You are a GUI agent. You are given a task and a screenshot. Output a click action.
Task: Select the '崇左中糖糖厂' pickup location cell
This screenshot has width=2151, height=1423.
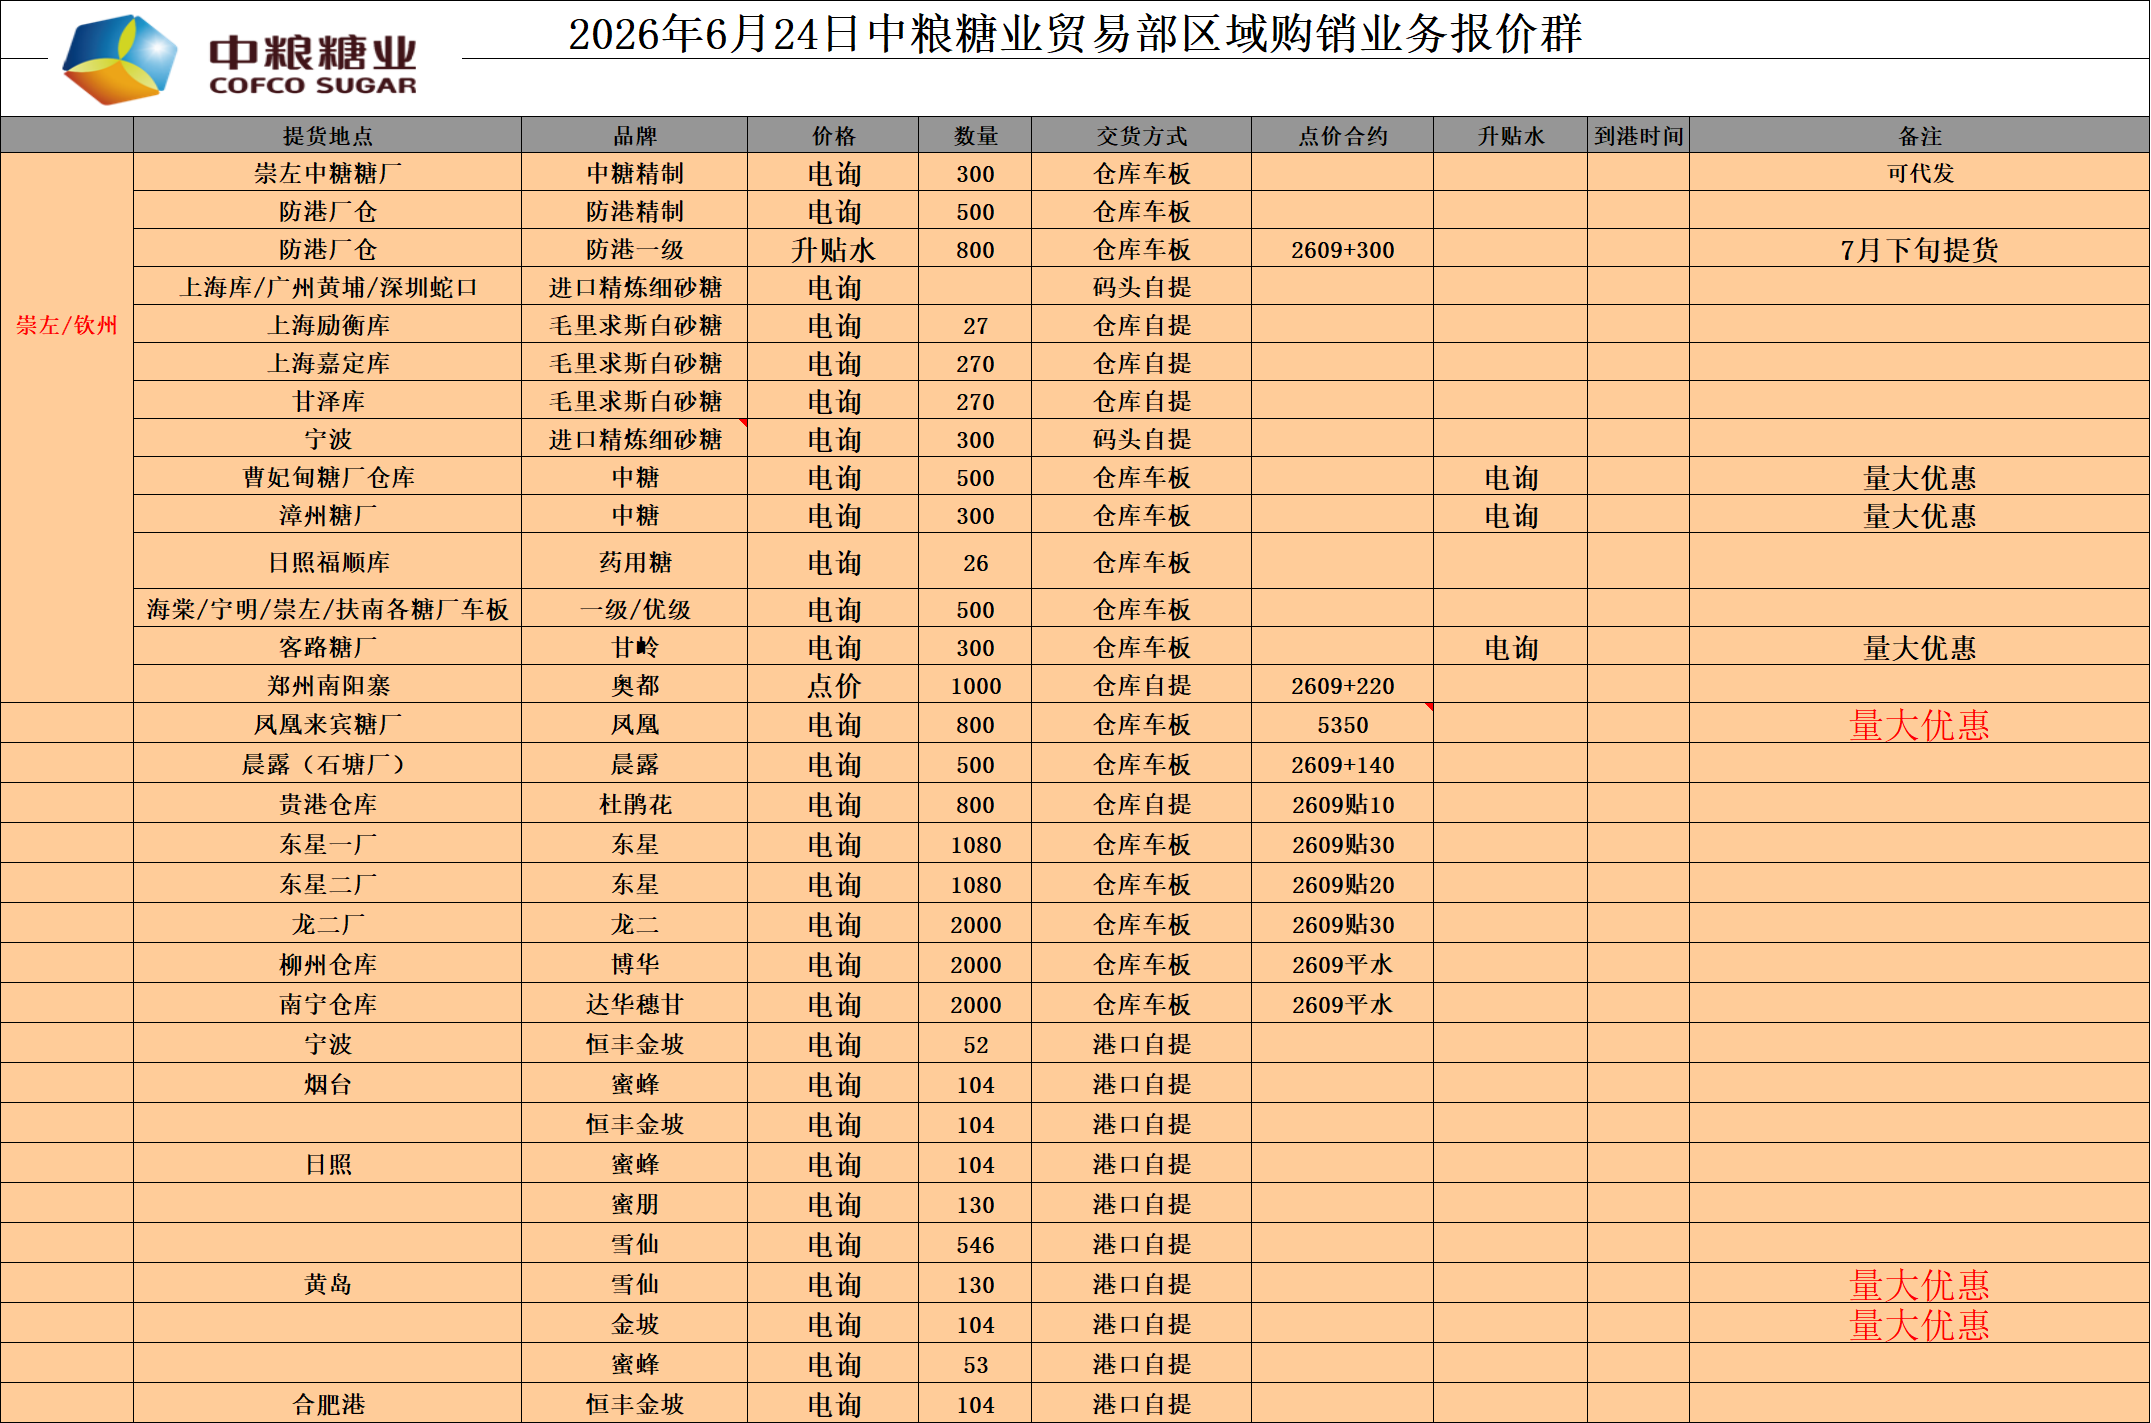coord(327,173)
